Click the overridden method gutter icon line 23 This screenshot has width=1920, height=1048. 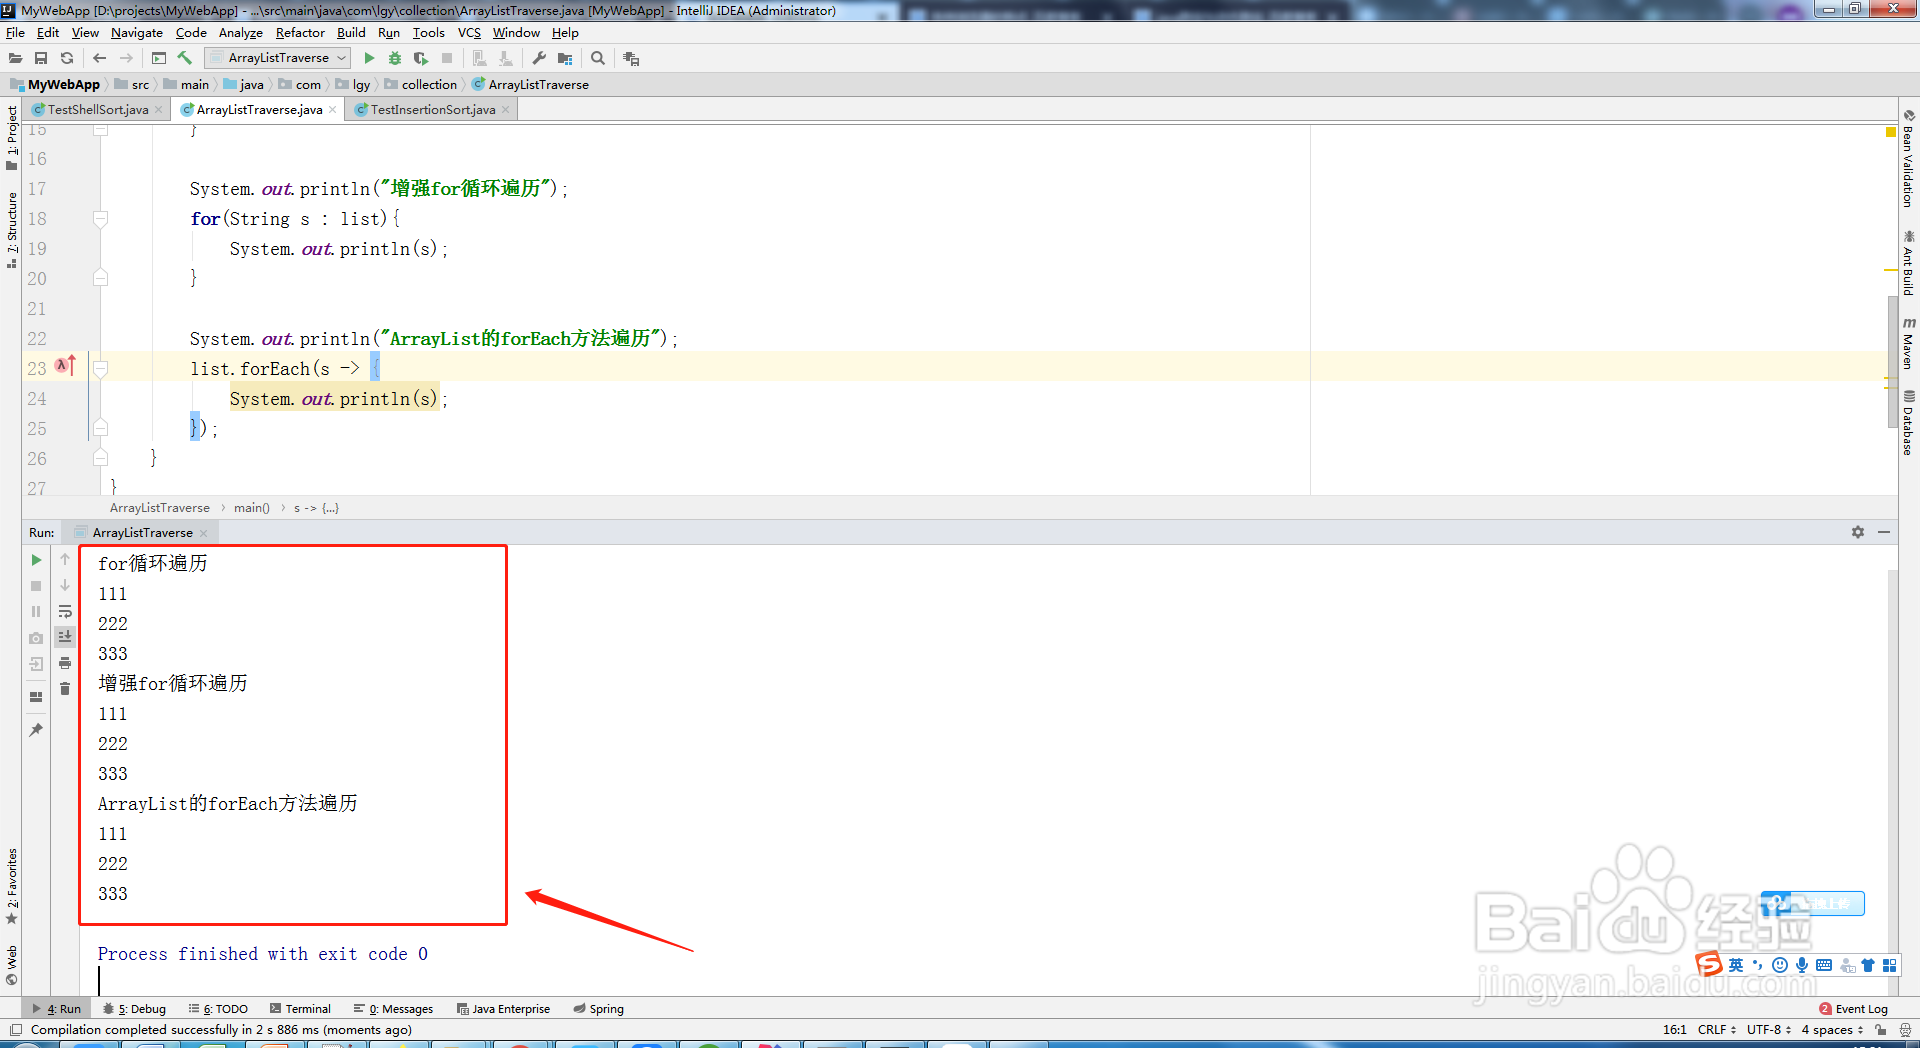65,366
